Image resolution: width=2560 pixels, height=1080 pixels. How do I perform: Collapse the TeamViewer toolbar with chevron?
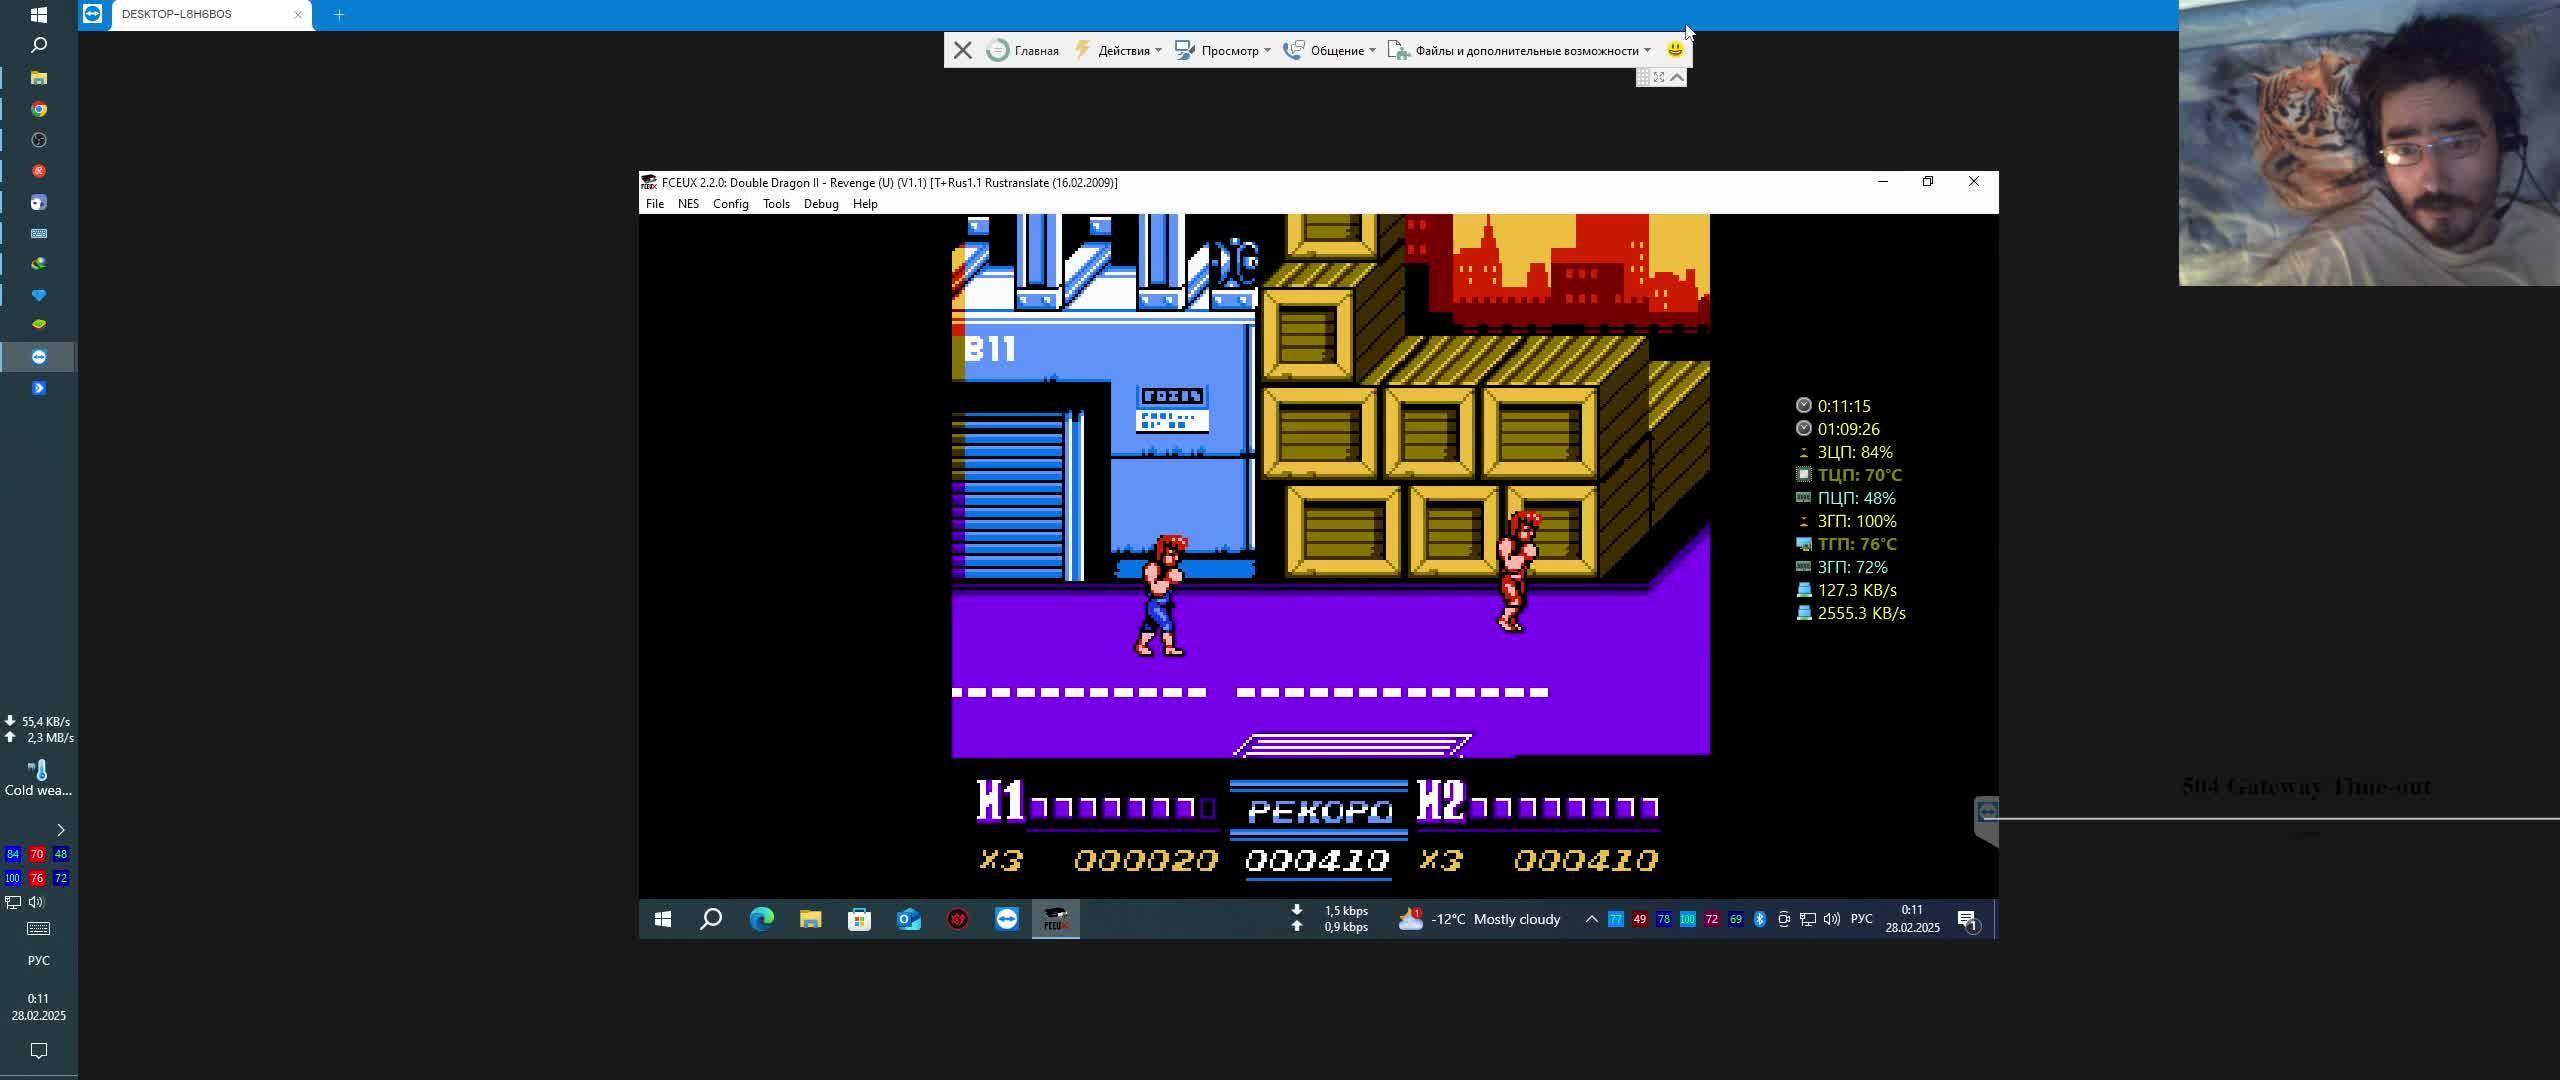pyautogui.click(x=1677, y=77)
